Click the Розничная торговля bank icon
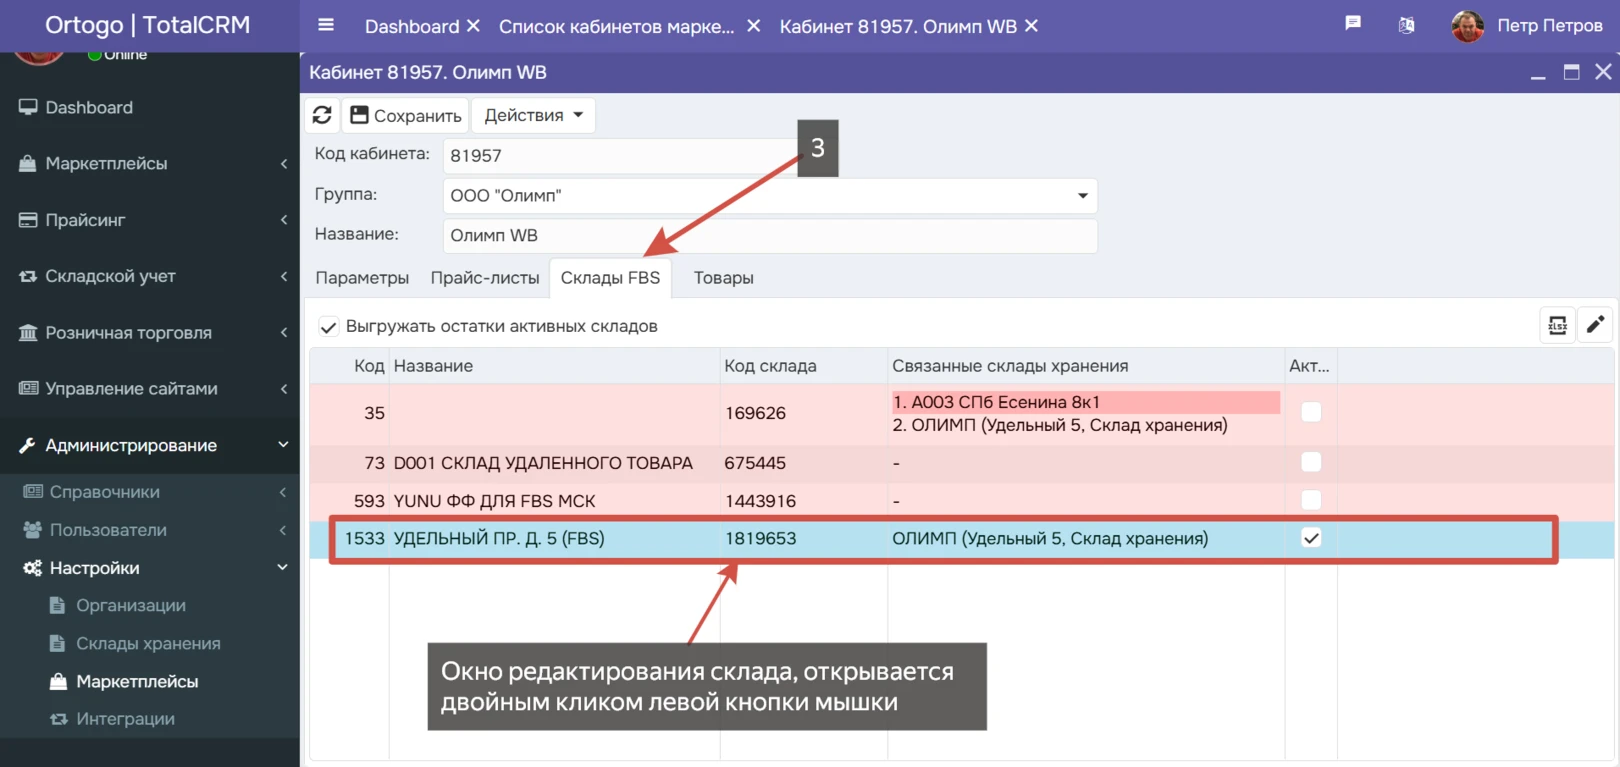 [x=28, y=332]
